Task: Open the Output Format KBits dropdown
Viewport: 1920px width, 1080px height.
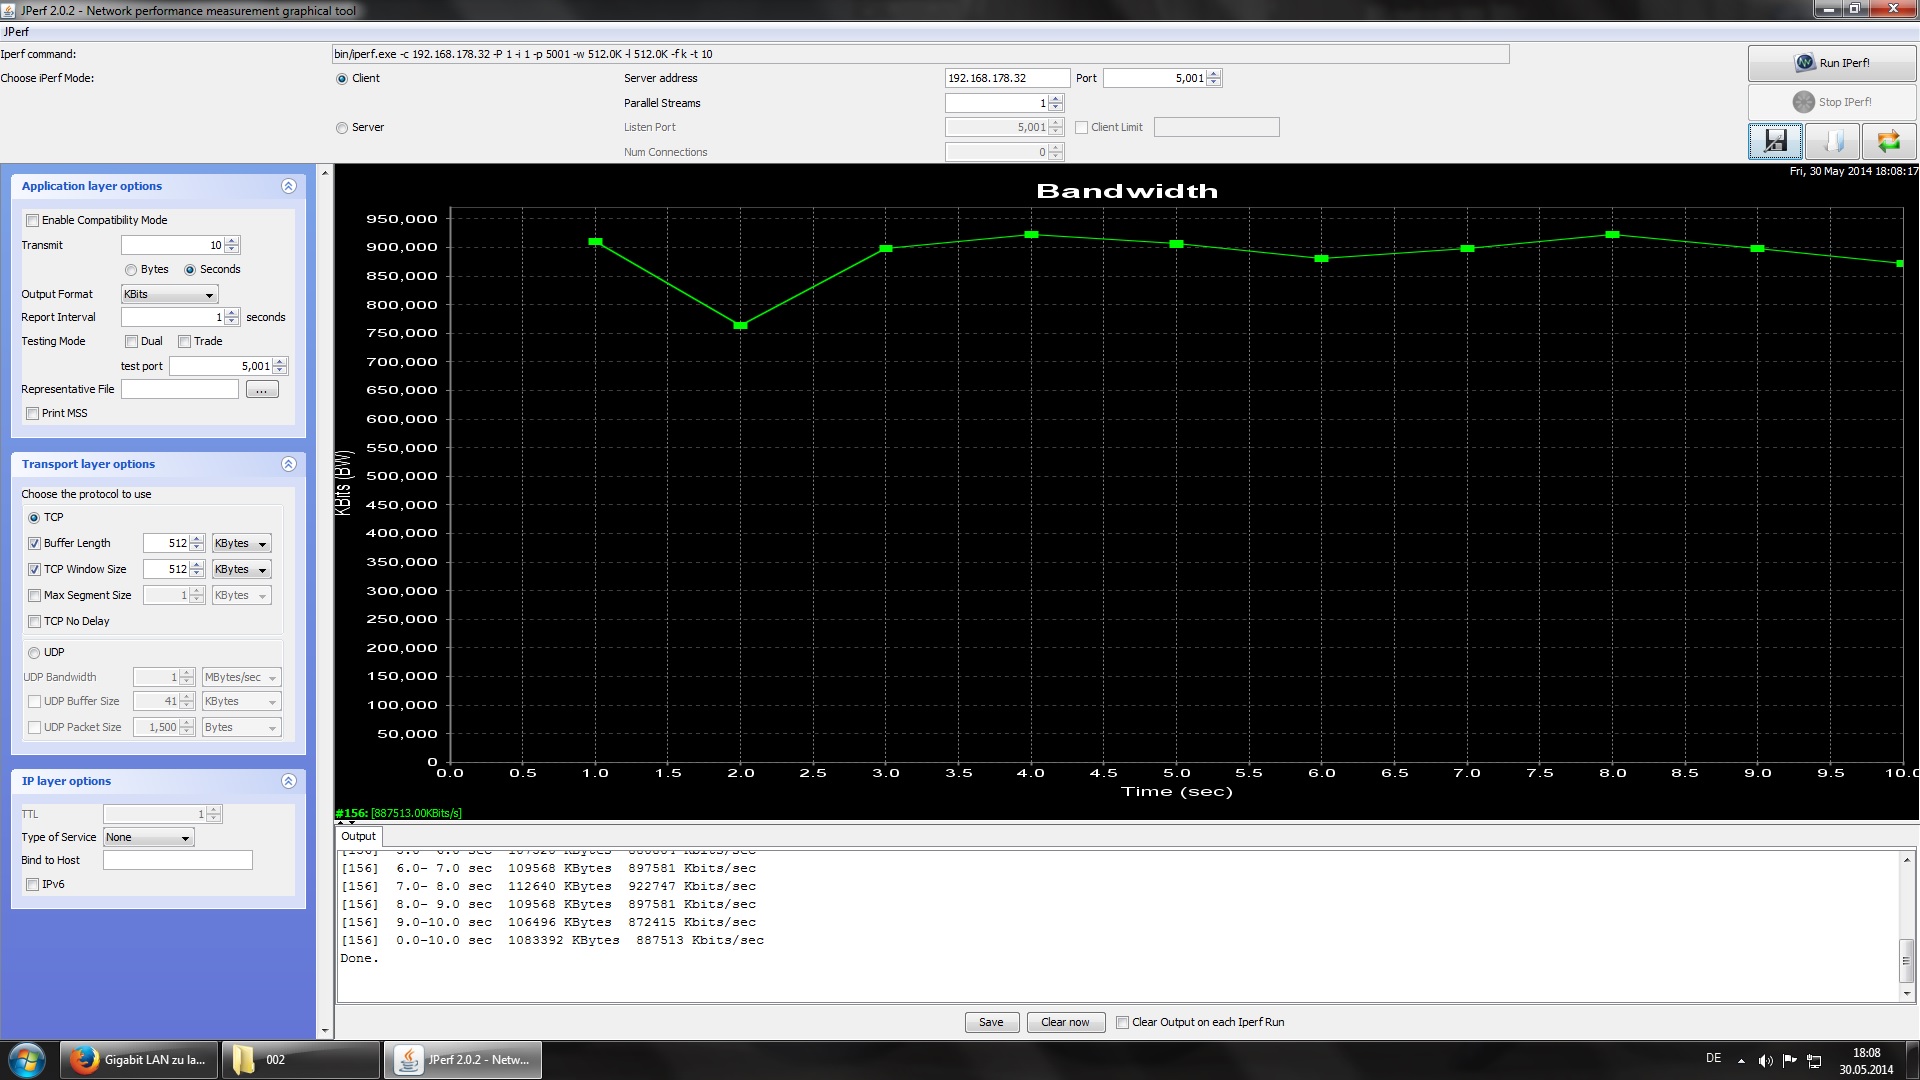Action: coord(169,295)
